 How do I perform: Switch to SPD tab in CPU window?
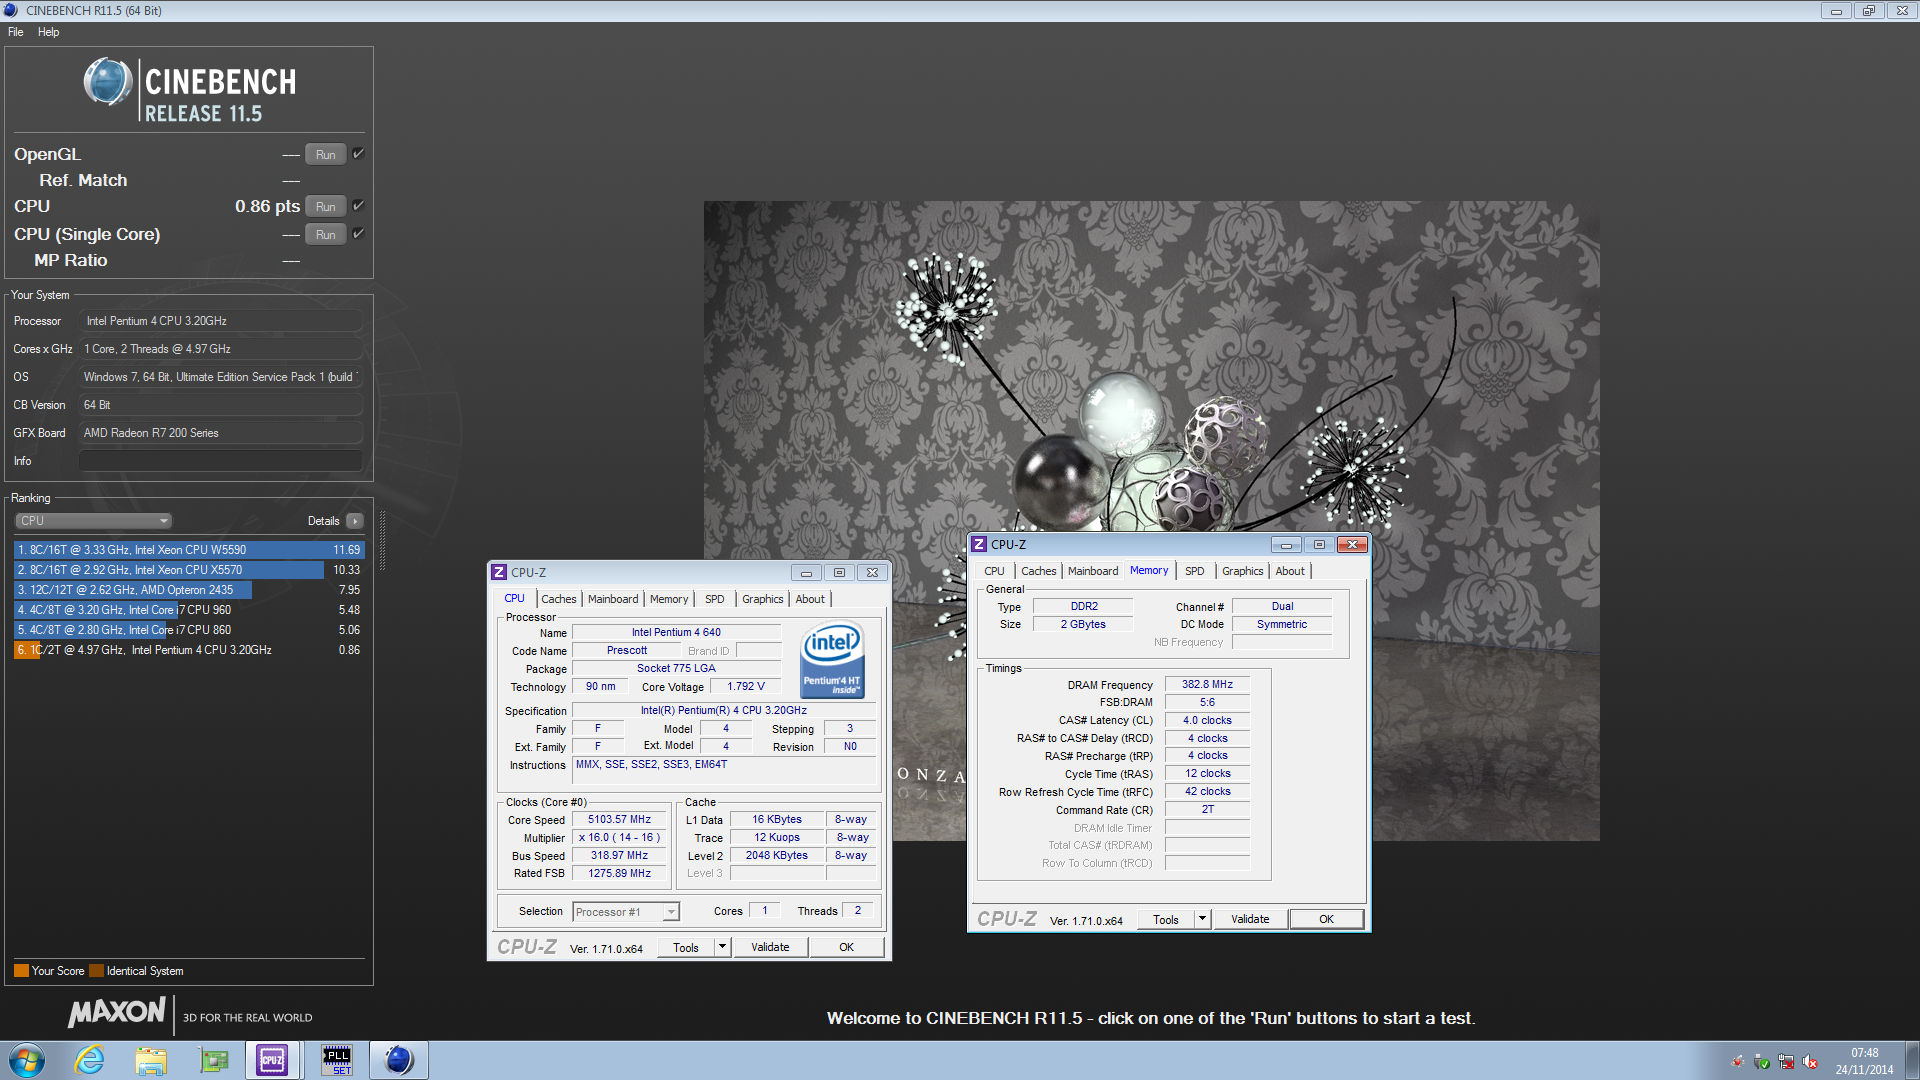click(x=714, y=599)
